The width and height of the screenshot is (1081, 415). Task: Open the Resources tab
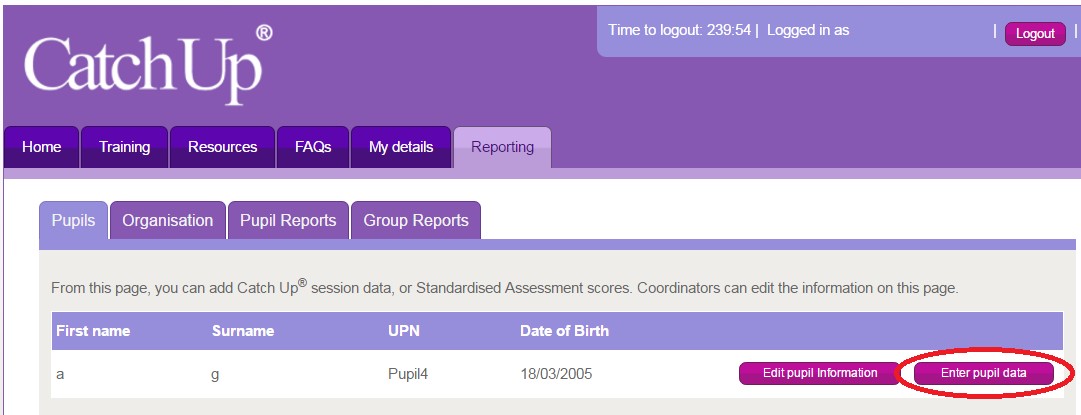click(x=223, y=147)
